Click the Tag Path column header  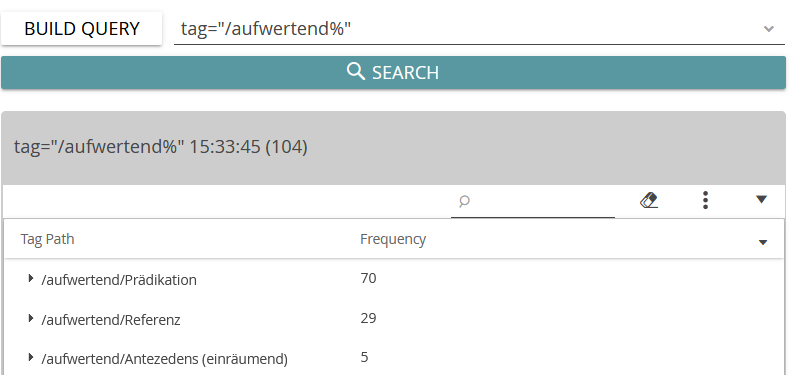coord(47,239)
